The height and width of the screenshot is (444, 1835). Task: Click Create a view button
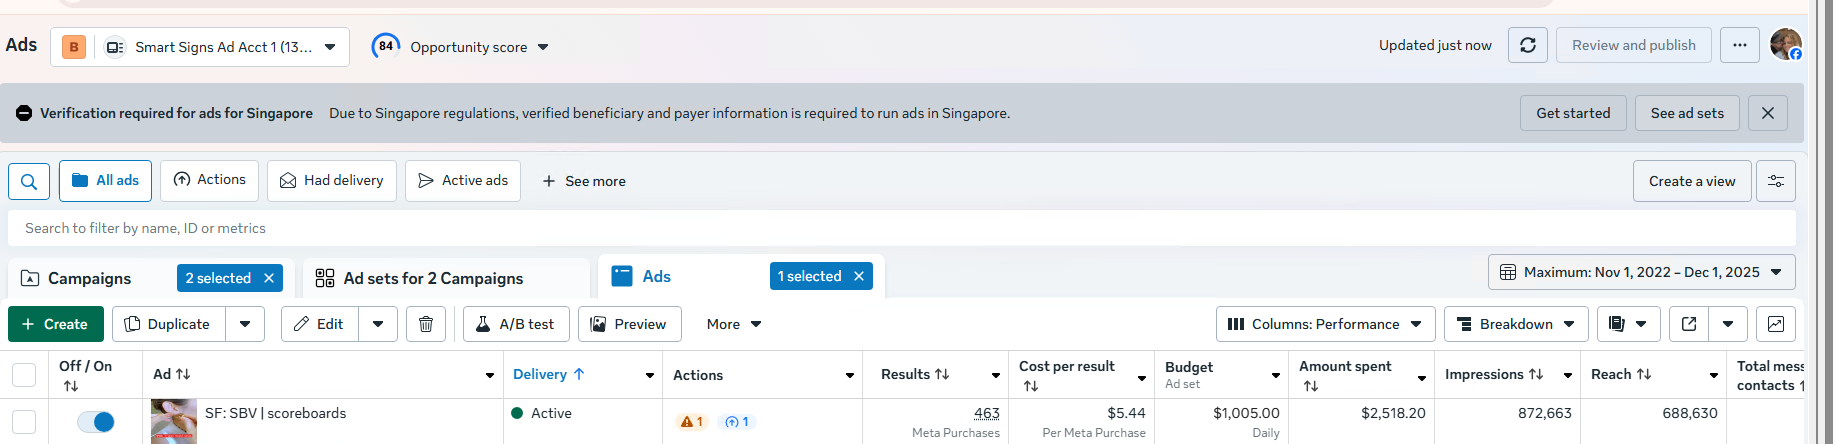[x=1692, y=181]
